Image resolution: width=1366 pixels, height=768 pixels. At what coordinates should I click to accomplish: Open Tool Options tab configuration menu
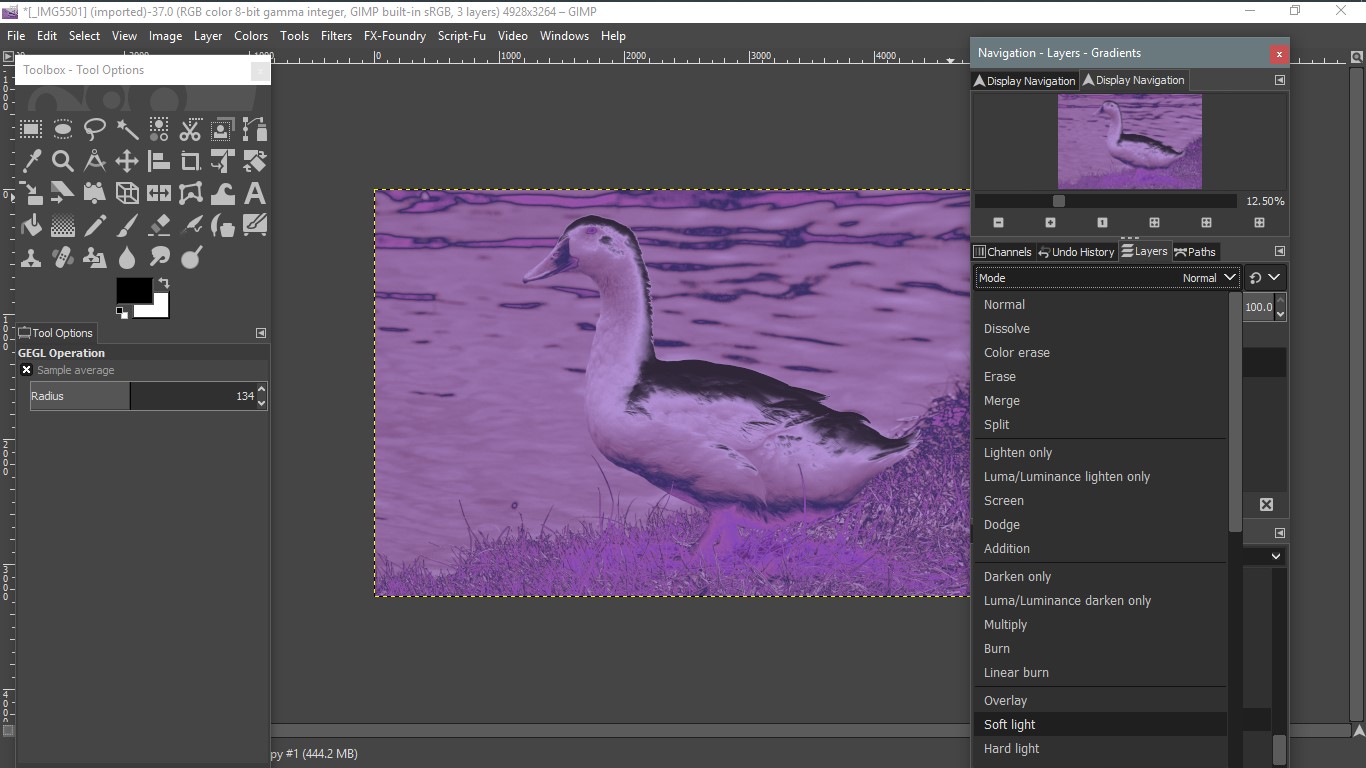[261, 333]
